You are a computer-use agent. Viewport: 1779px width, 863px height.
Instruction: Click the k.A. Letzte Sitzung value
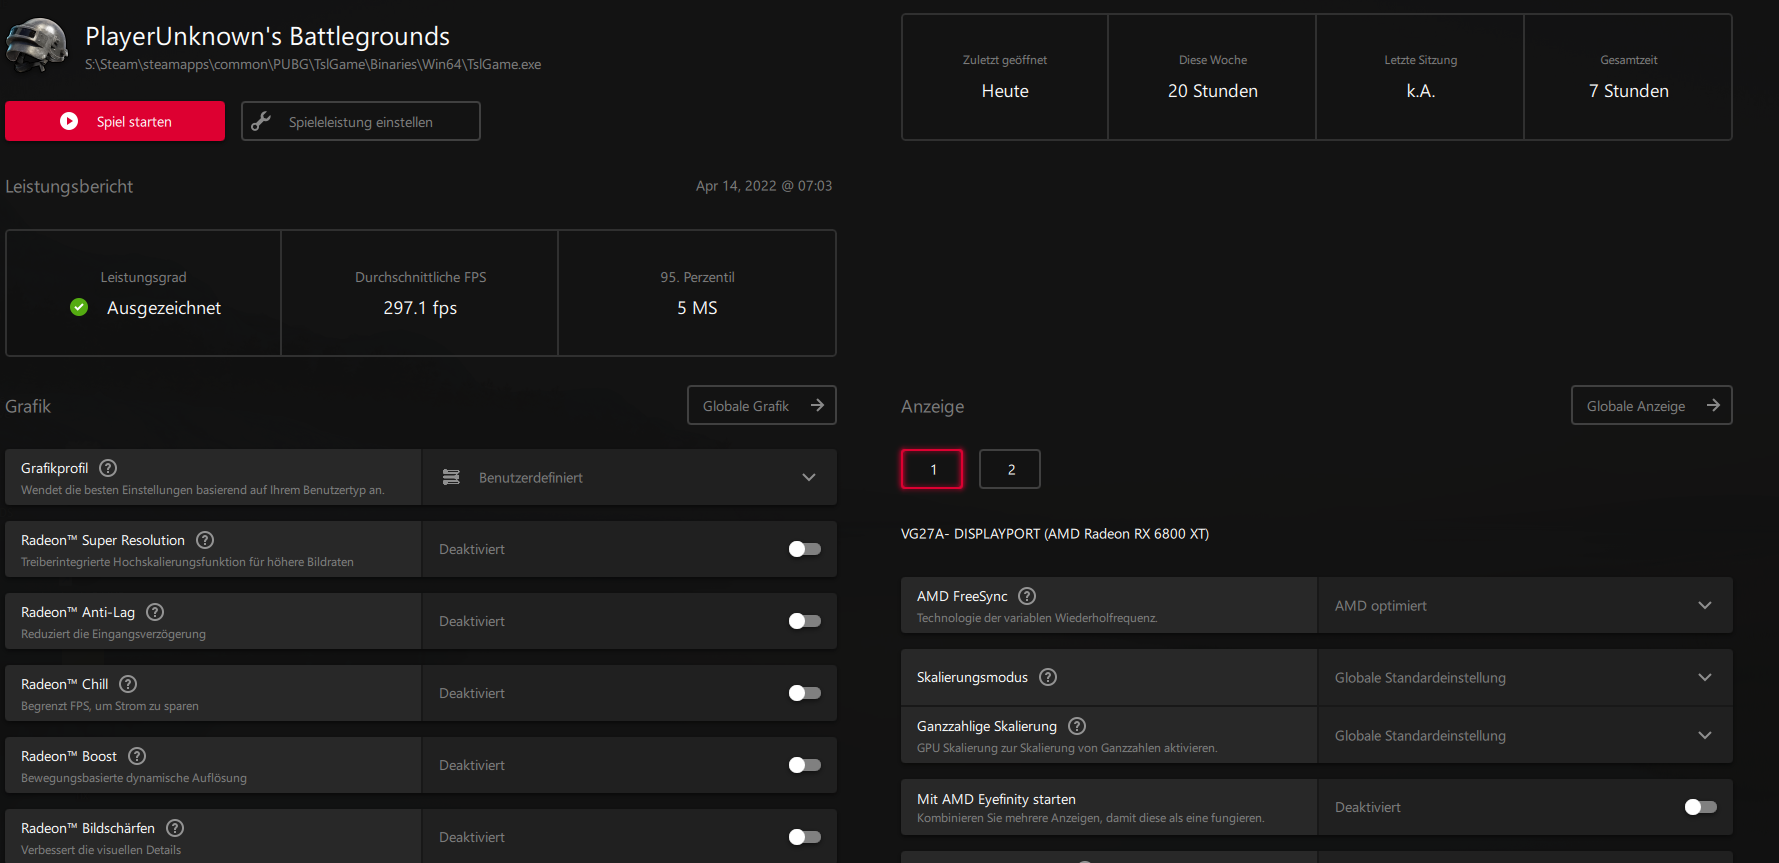coord(1421,91)
